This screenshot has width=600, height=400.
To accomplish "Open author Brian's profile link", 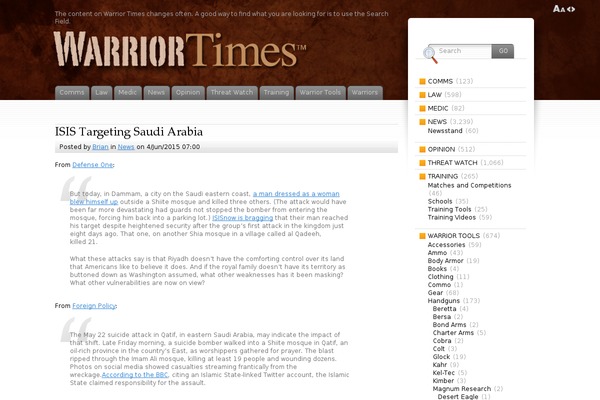I will click(100, 147).
